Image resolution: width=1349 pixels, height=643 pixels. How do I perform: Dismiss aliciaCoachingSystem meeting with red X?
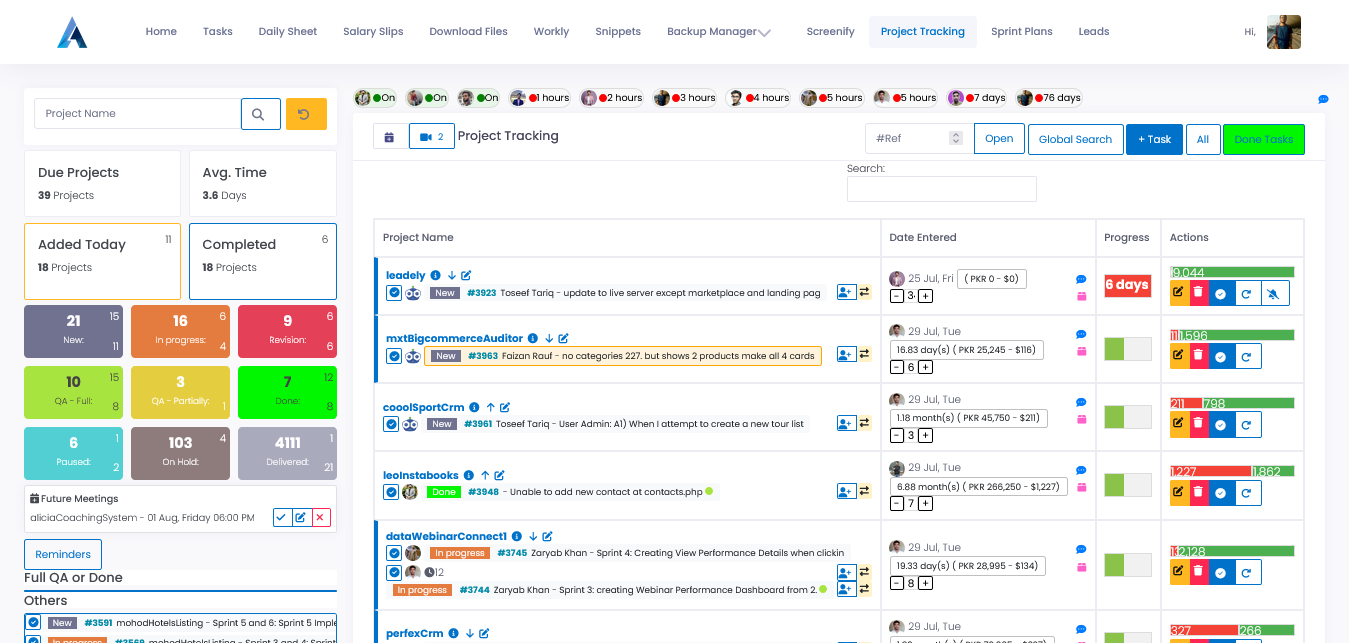321,517
